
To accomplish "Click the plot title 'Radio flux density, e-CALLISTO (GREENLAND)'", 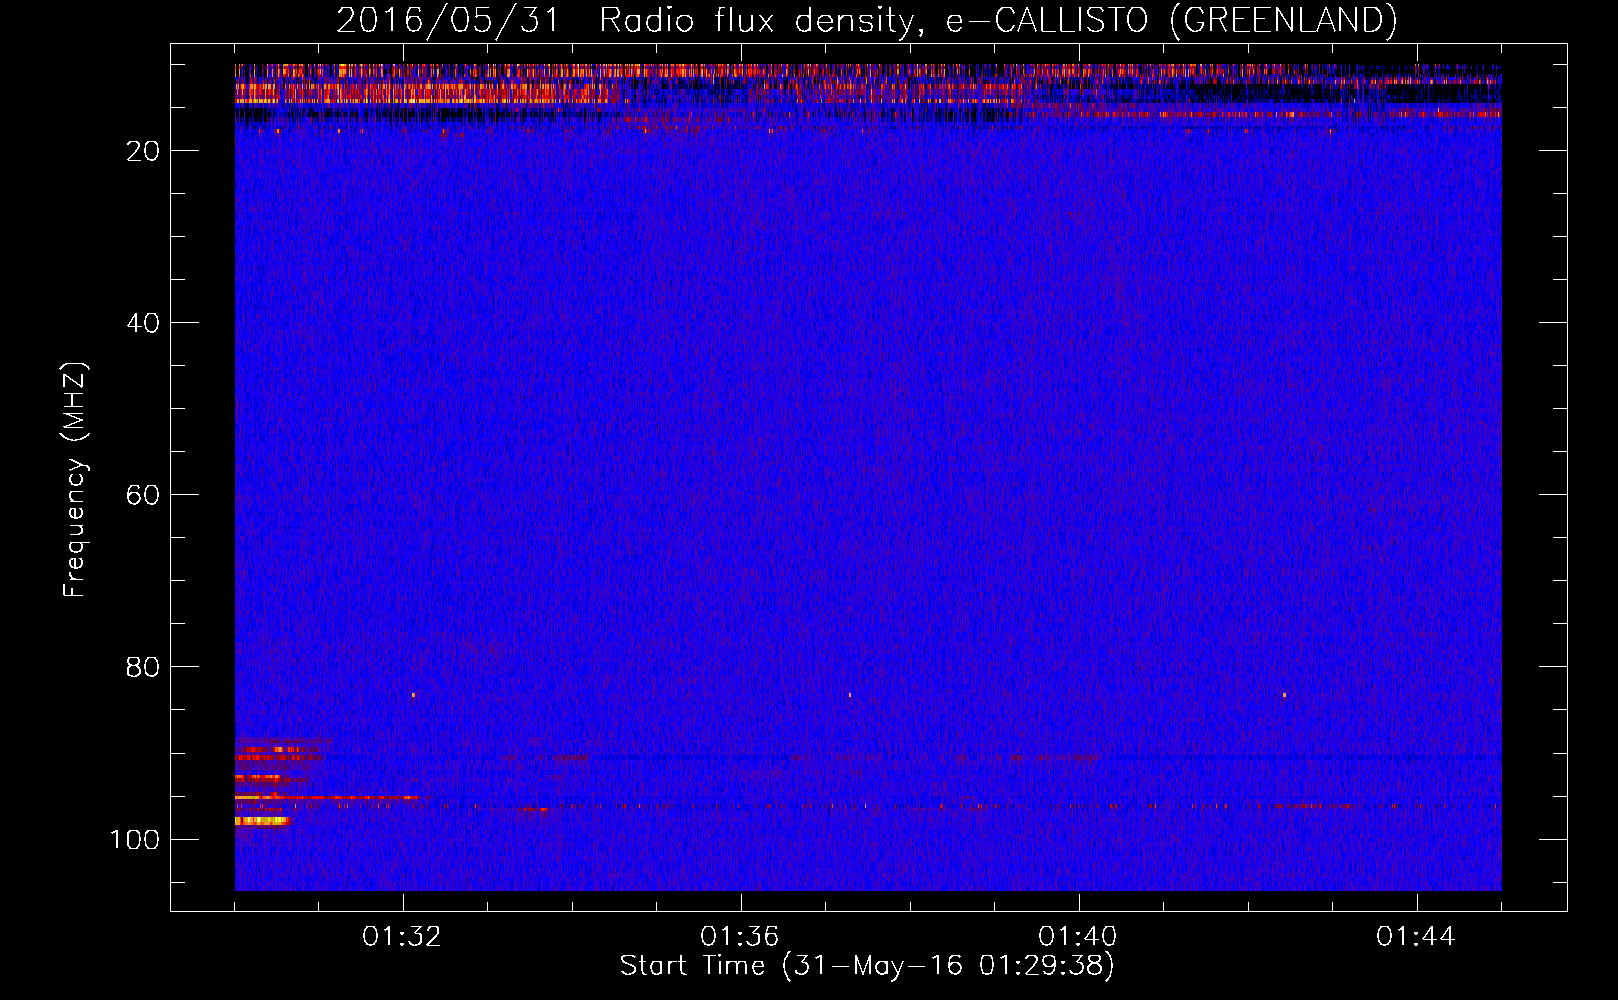I will pos(998,20).
